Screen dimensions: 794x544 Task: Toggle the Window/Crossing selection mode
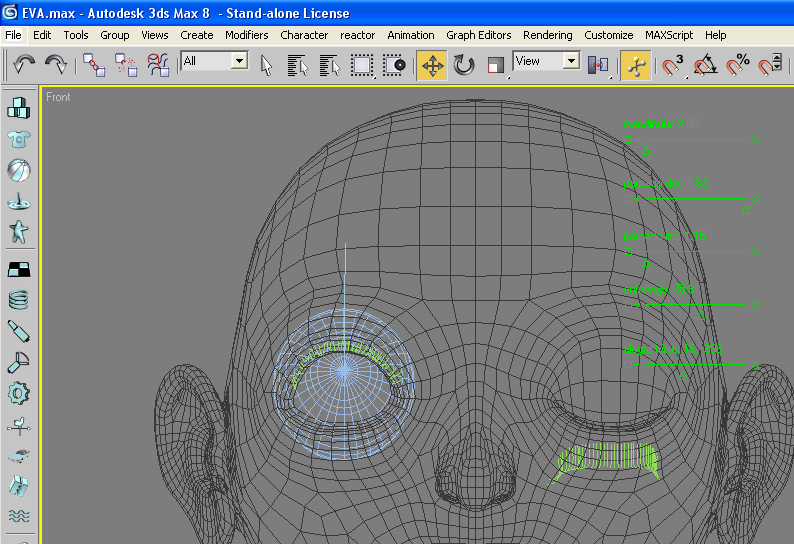tap(395, 65)
